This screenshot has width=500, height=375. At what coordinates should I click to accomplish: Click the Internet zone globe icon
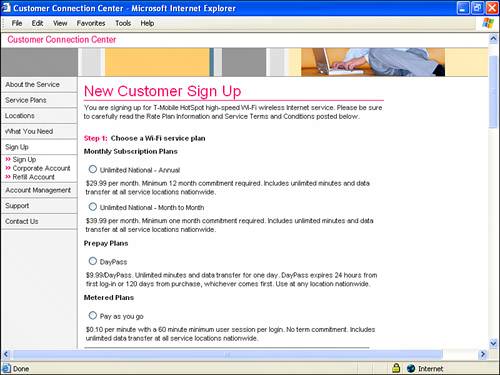click(x=411, y=368)
